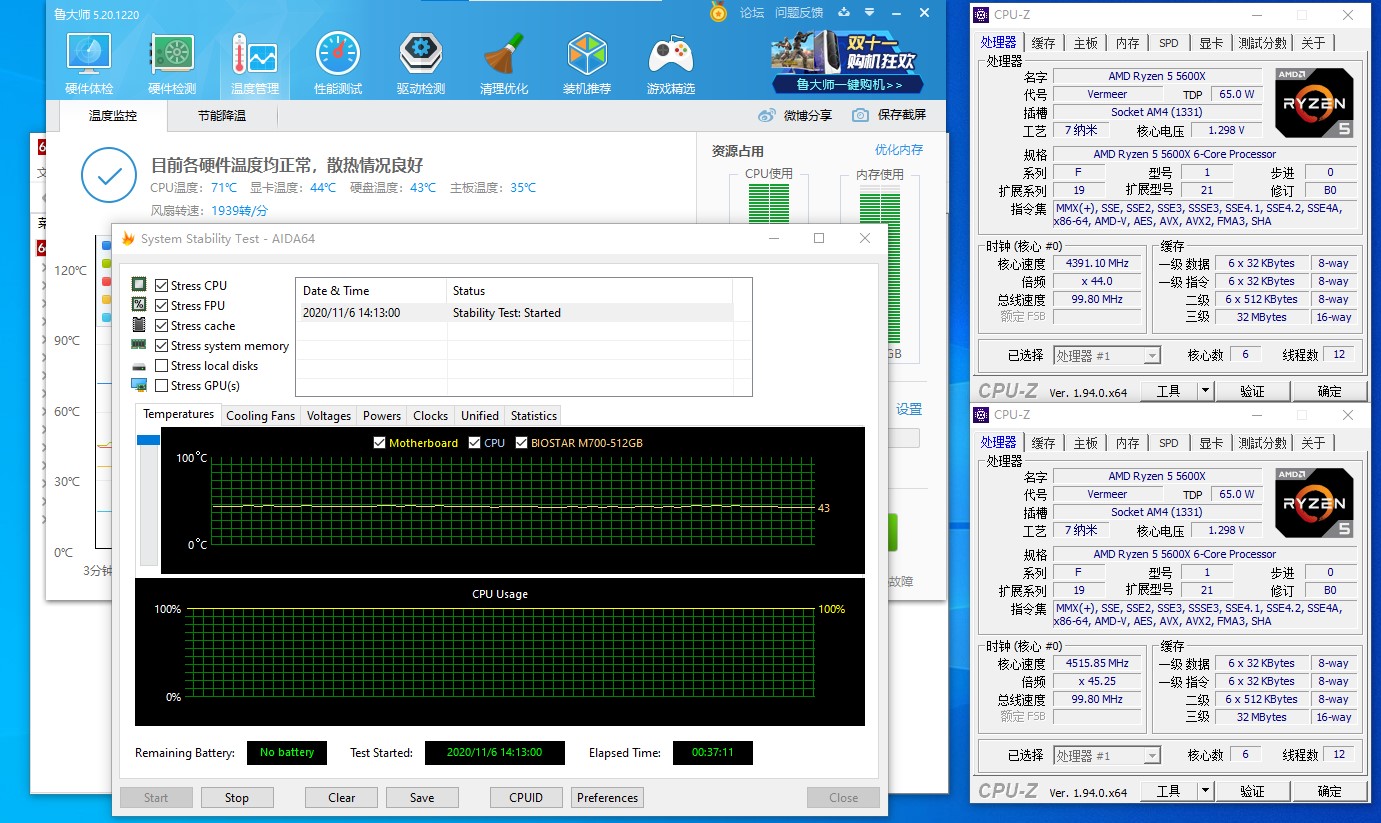
Task: Toggle BIOSTAR M700-512GB graph checkbox
Action: tap(522, 442)
